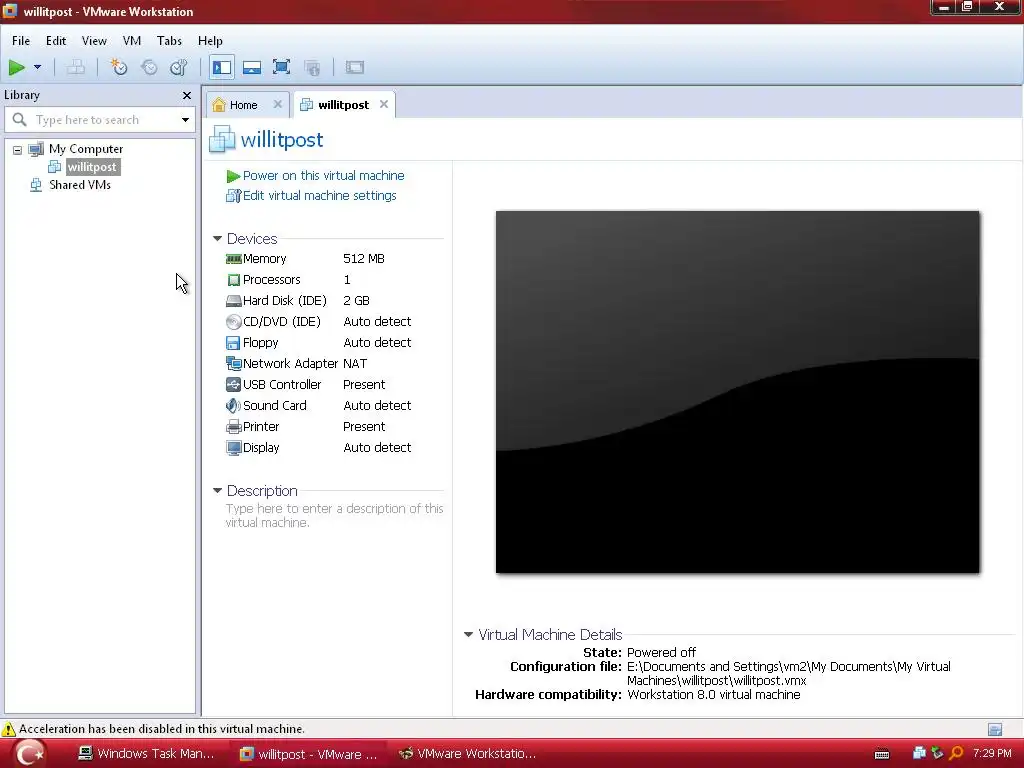
Task: Close the Library panel
Action: pyautogui.click(x=187, y=95)
